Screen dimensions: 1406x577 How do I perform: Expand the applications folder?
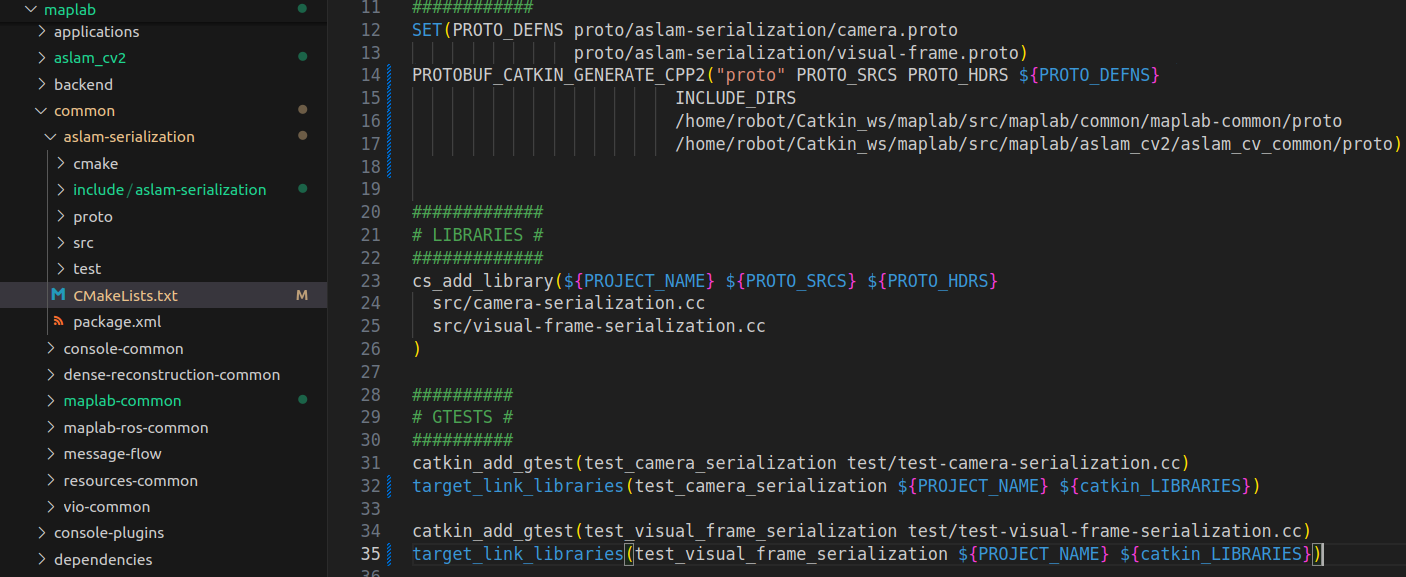click(42, 31)
